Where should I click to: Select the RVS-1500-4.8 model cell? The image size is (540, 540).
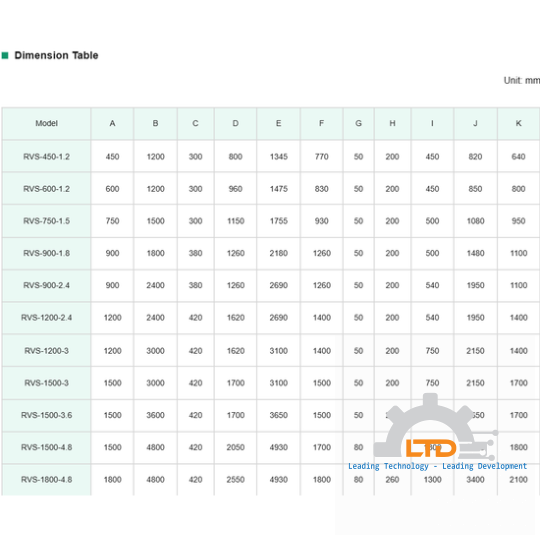point(46,447)
